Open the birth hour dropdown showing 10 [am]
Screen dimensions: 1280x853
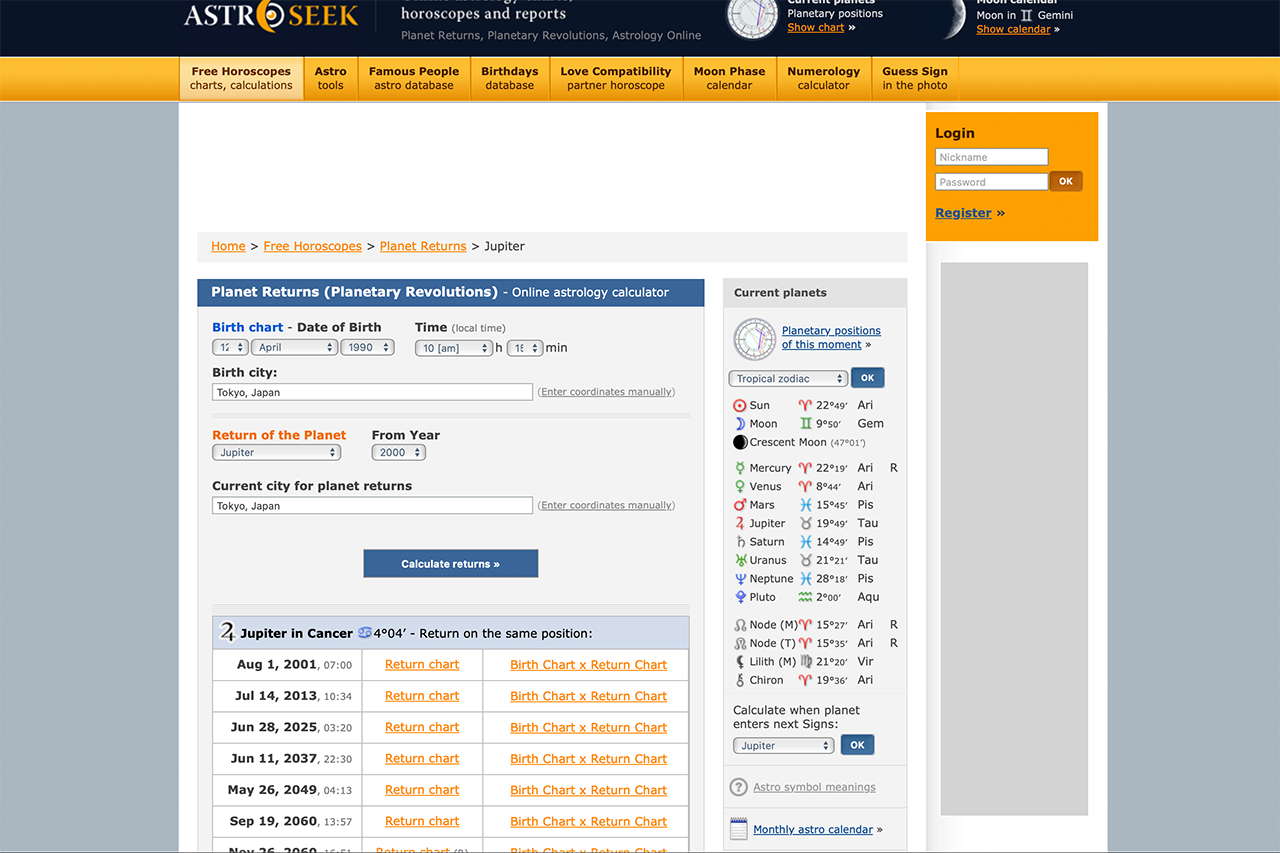(x=454, y=348)
